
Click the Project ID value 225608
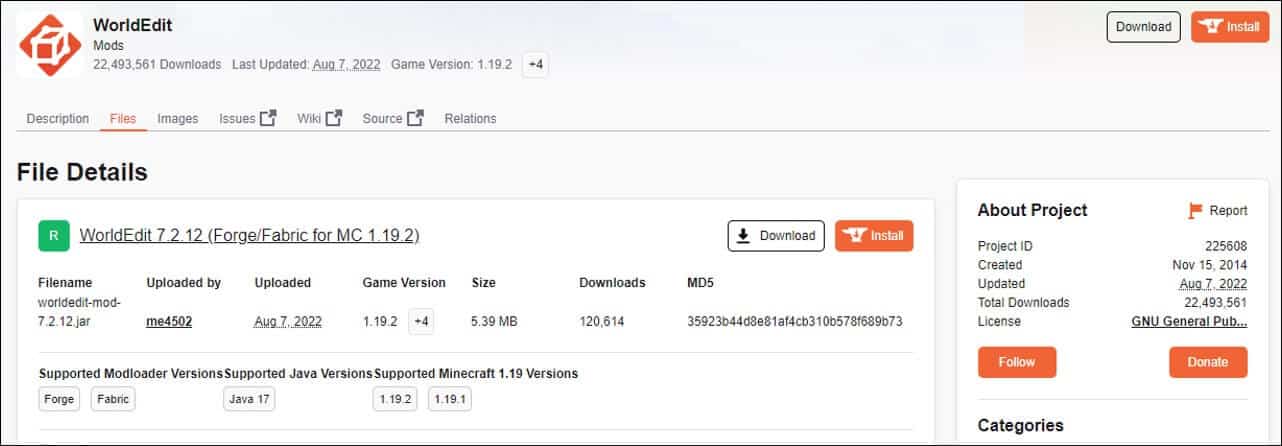pyautogui.click(x=1226, y=246)
